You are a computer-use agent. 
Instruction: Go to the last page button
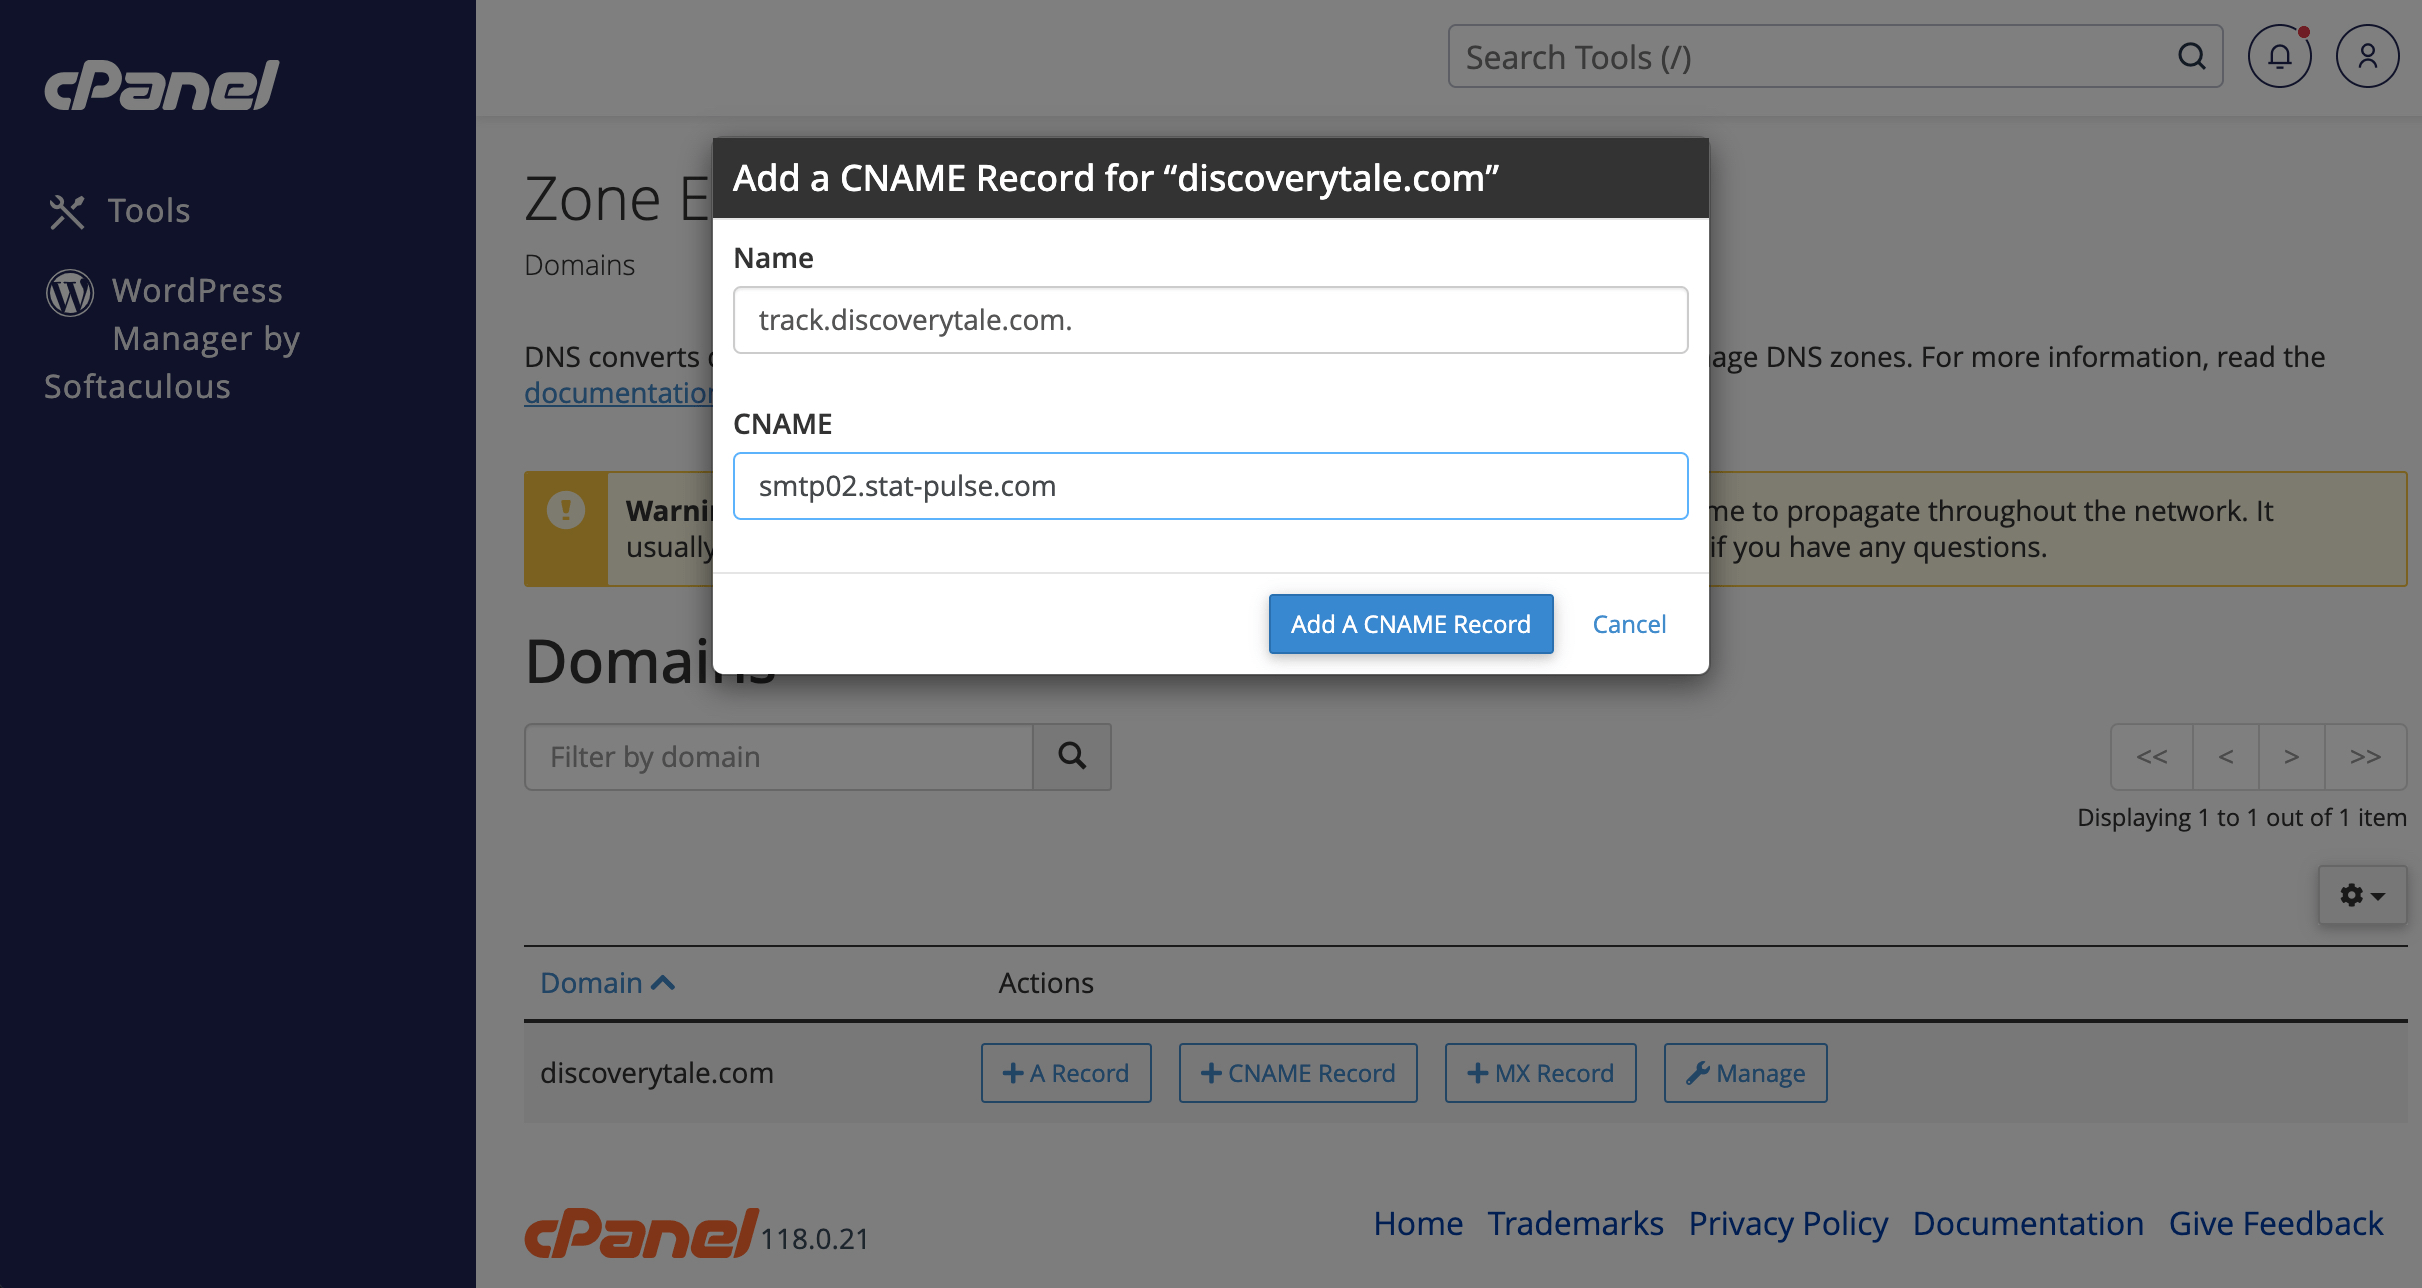coord(2364,757)
